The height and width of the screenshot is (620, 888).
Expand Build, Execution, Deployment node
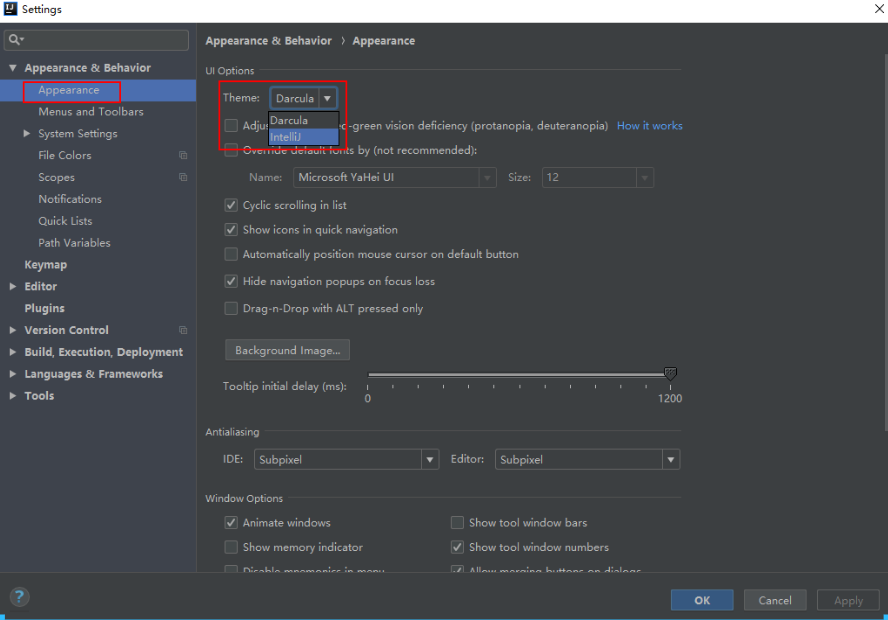(x=12, y=352)
